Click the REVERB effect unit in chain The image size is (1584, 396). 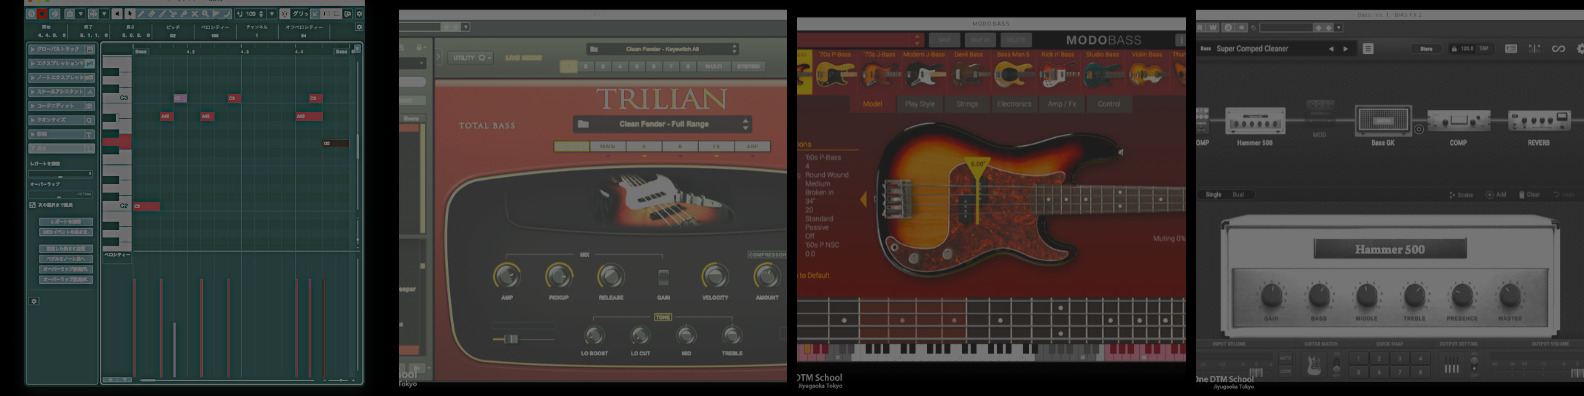(1539, 121)
